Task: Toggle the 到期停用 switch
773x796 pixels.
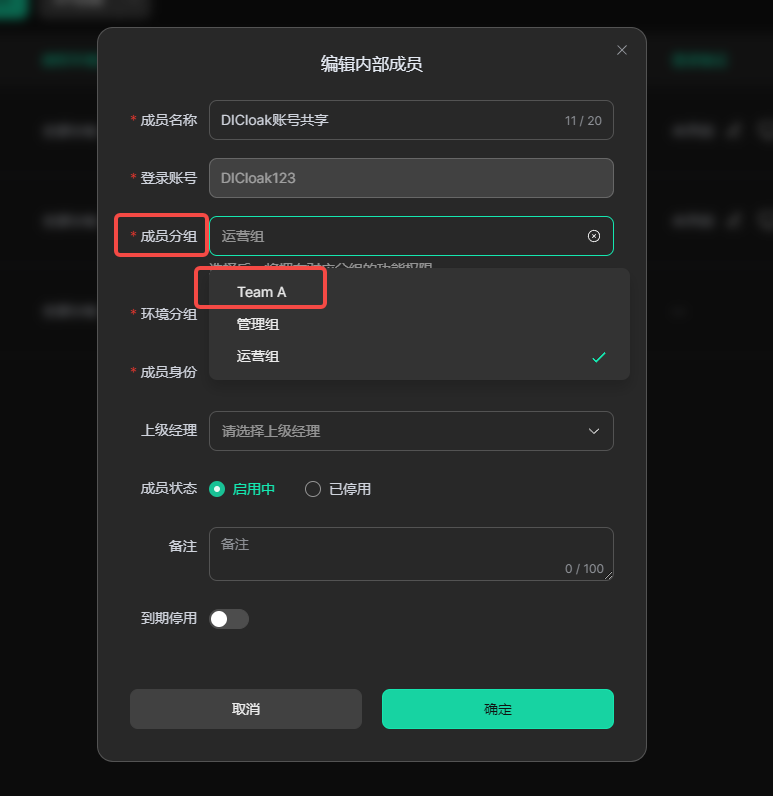Action: (229, 619)
